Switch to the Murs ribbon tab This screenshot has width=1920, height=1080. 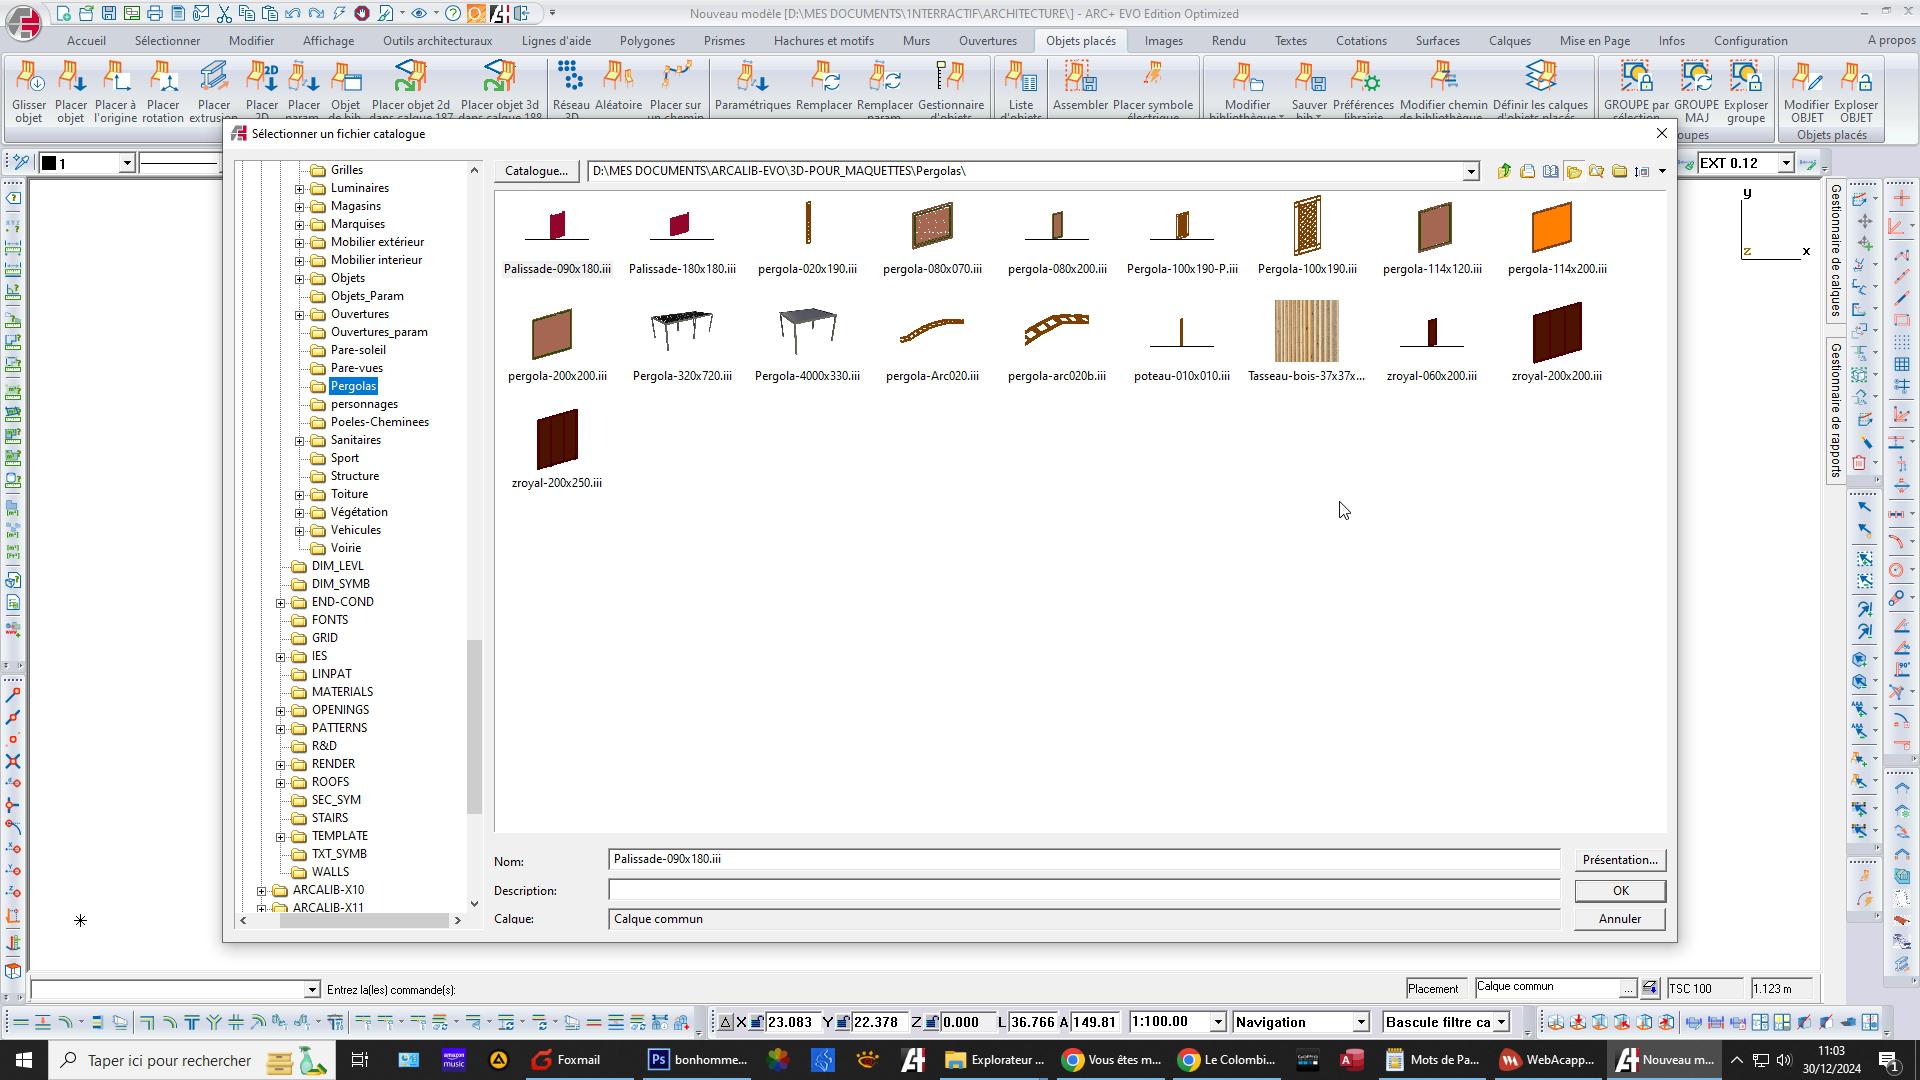coord(915,41)
